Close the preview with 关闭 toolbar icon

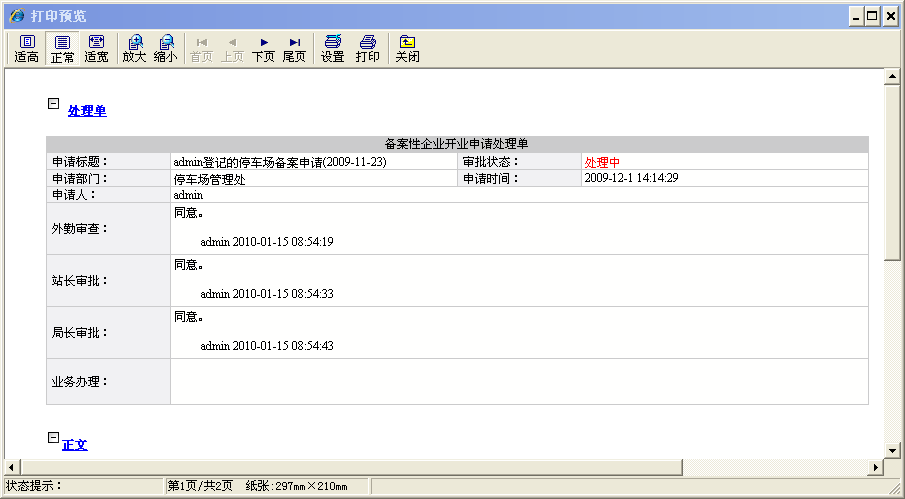point(407,48)
